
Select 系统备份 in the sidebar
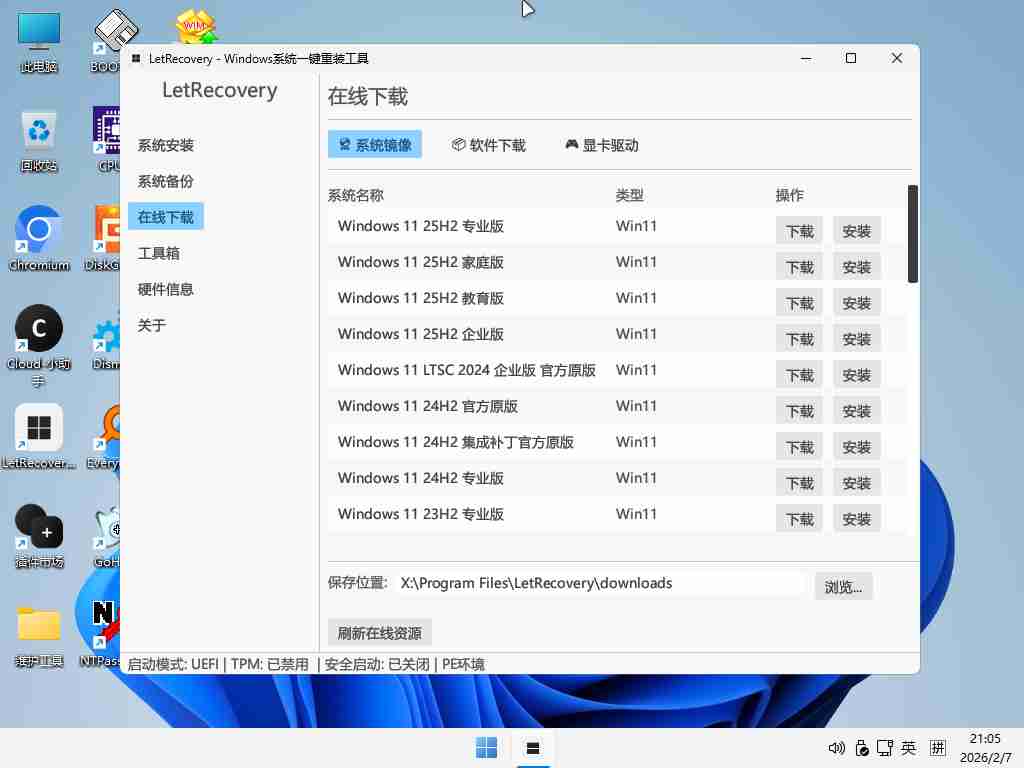click(166, 181)
